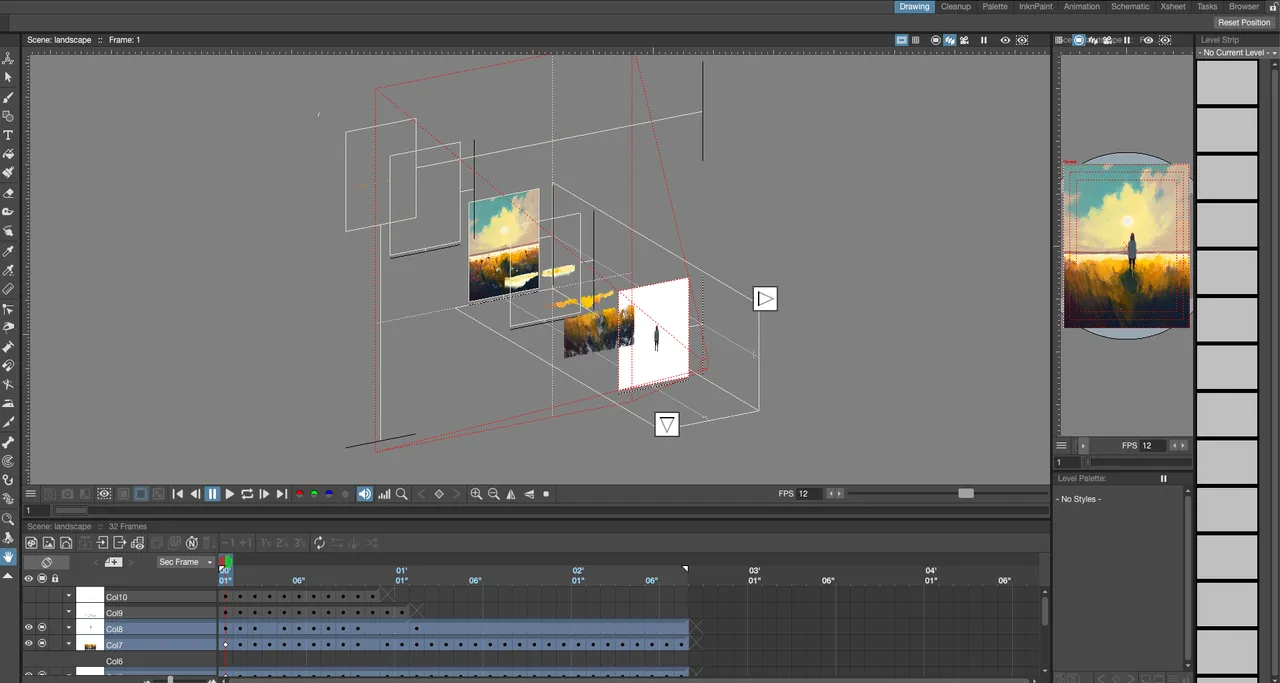This screenshot has width=1280, height=683.
Task: Select the Geometric shapes tool
Action: (8, 116)
